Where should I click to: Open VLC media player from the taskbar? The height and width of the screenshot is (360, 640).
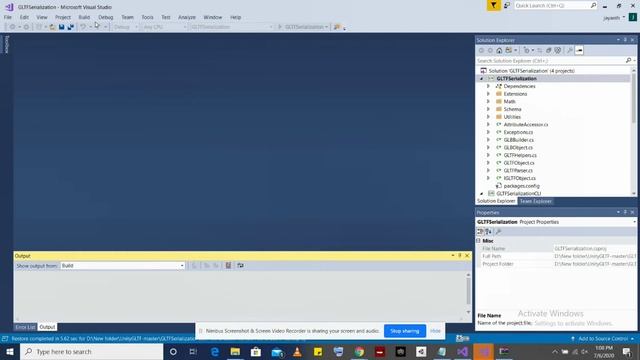coord(297,351)
